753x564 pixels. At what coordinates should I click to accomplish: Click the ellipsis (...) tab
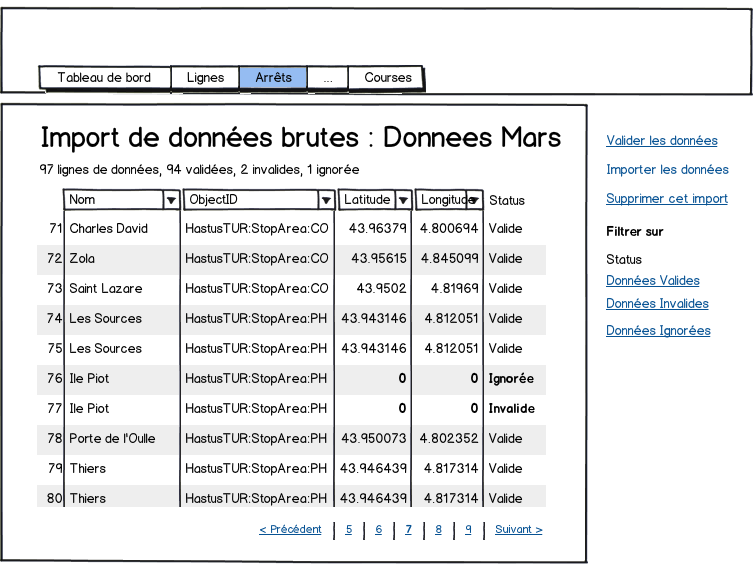coord(327,78)
